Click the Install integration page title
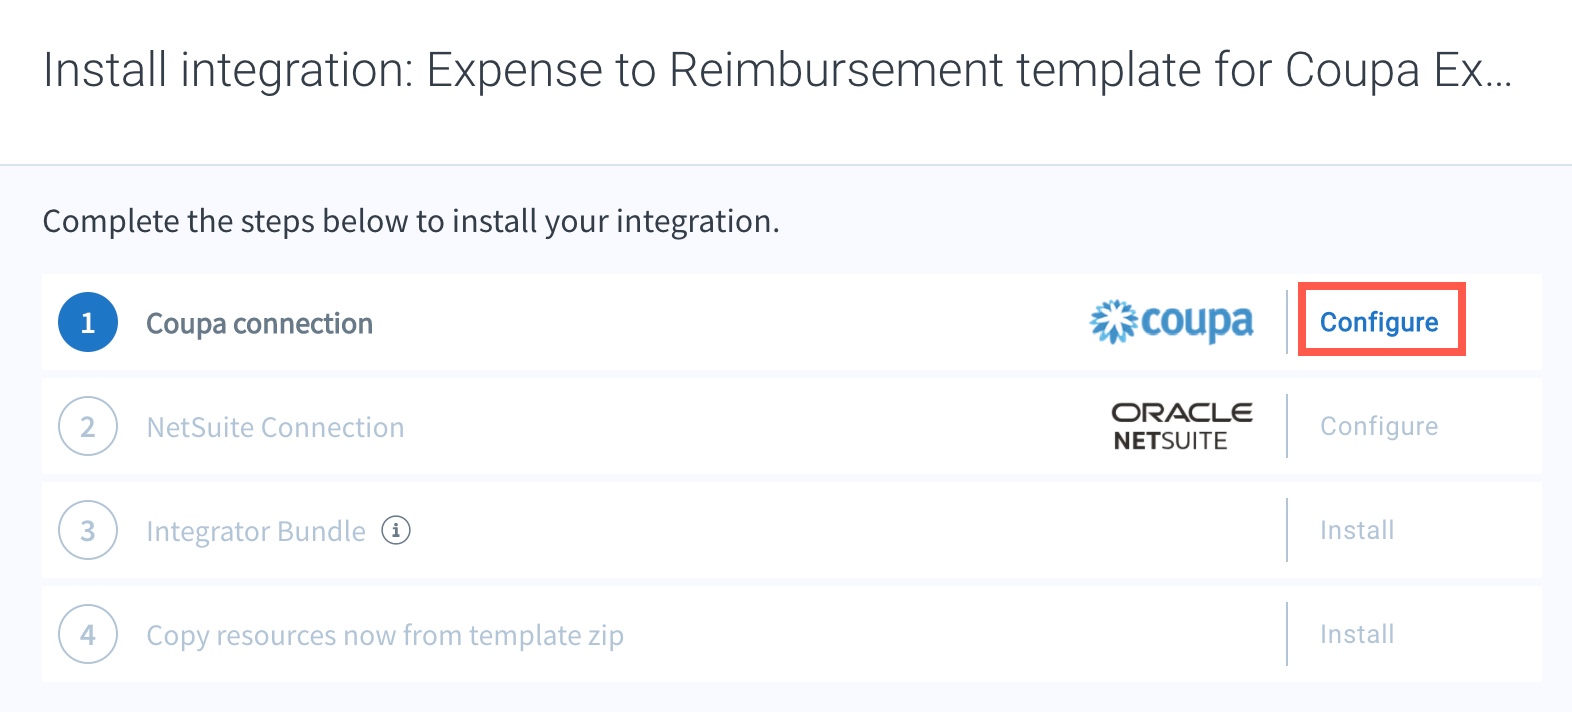Screen dimensions: 1572x712 click(x=777, y=71)
